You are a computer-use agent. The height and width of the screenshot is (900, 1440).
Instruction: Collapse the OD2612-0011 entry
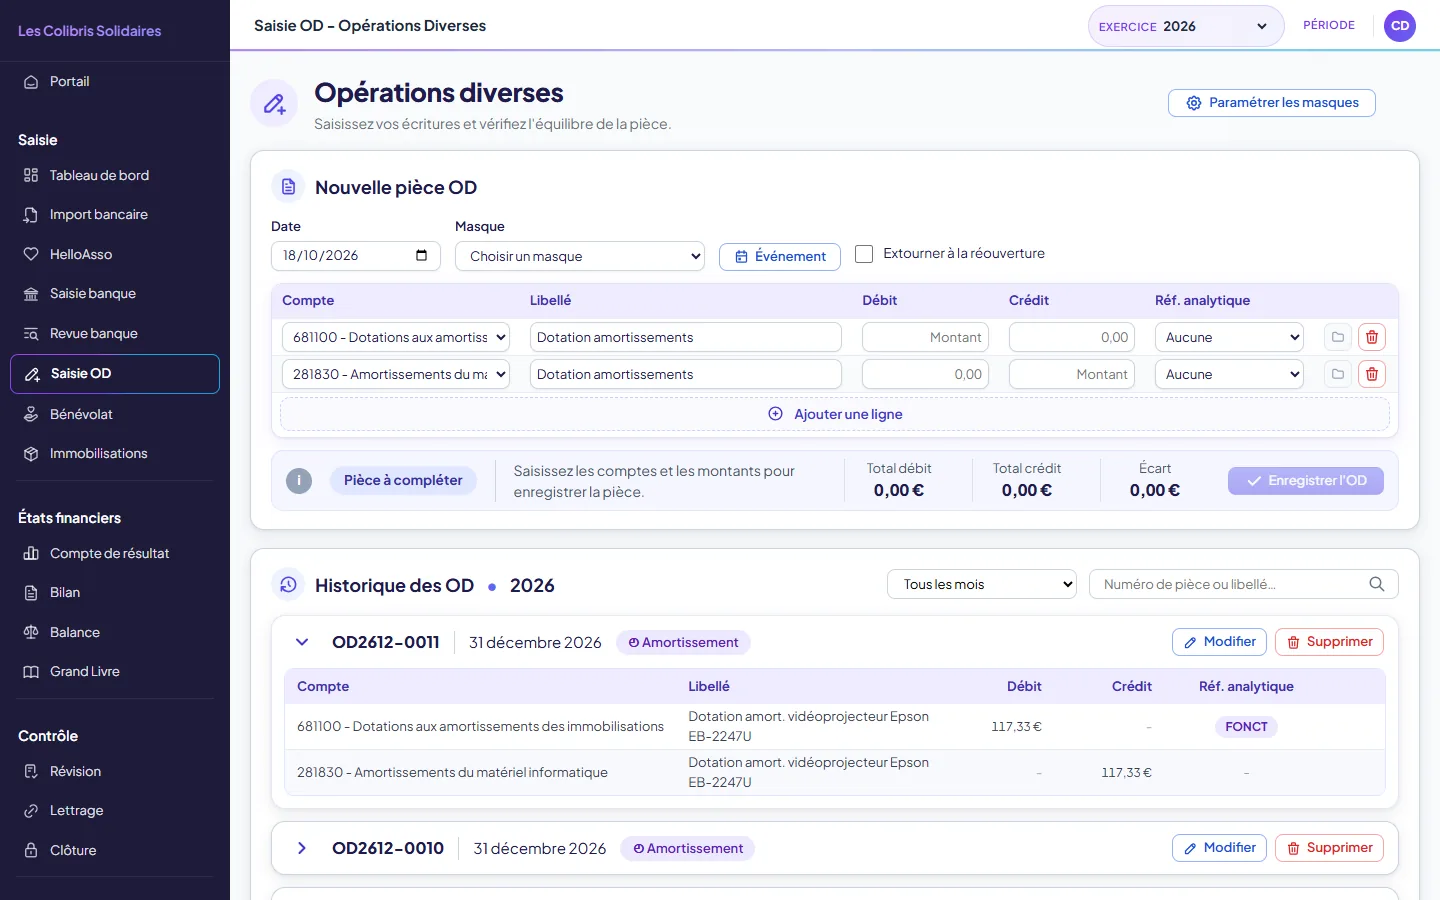coord(302,642)
